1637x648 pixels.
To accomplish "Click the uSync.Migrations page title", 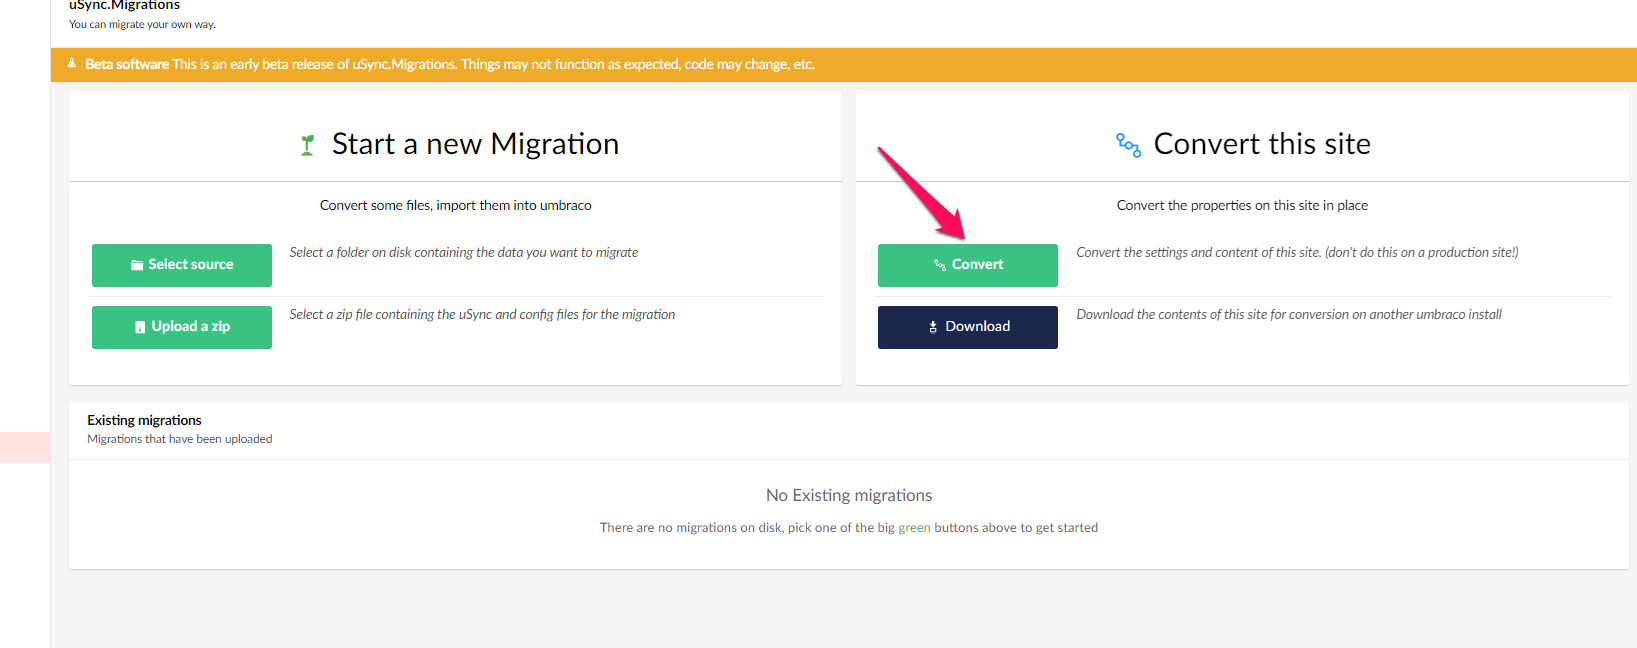I will click(125, 6).
